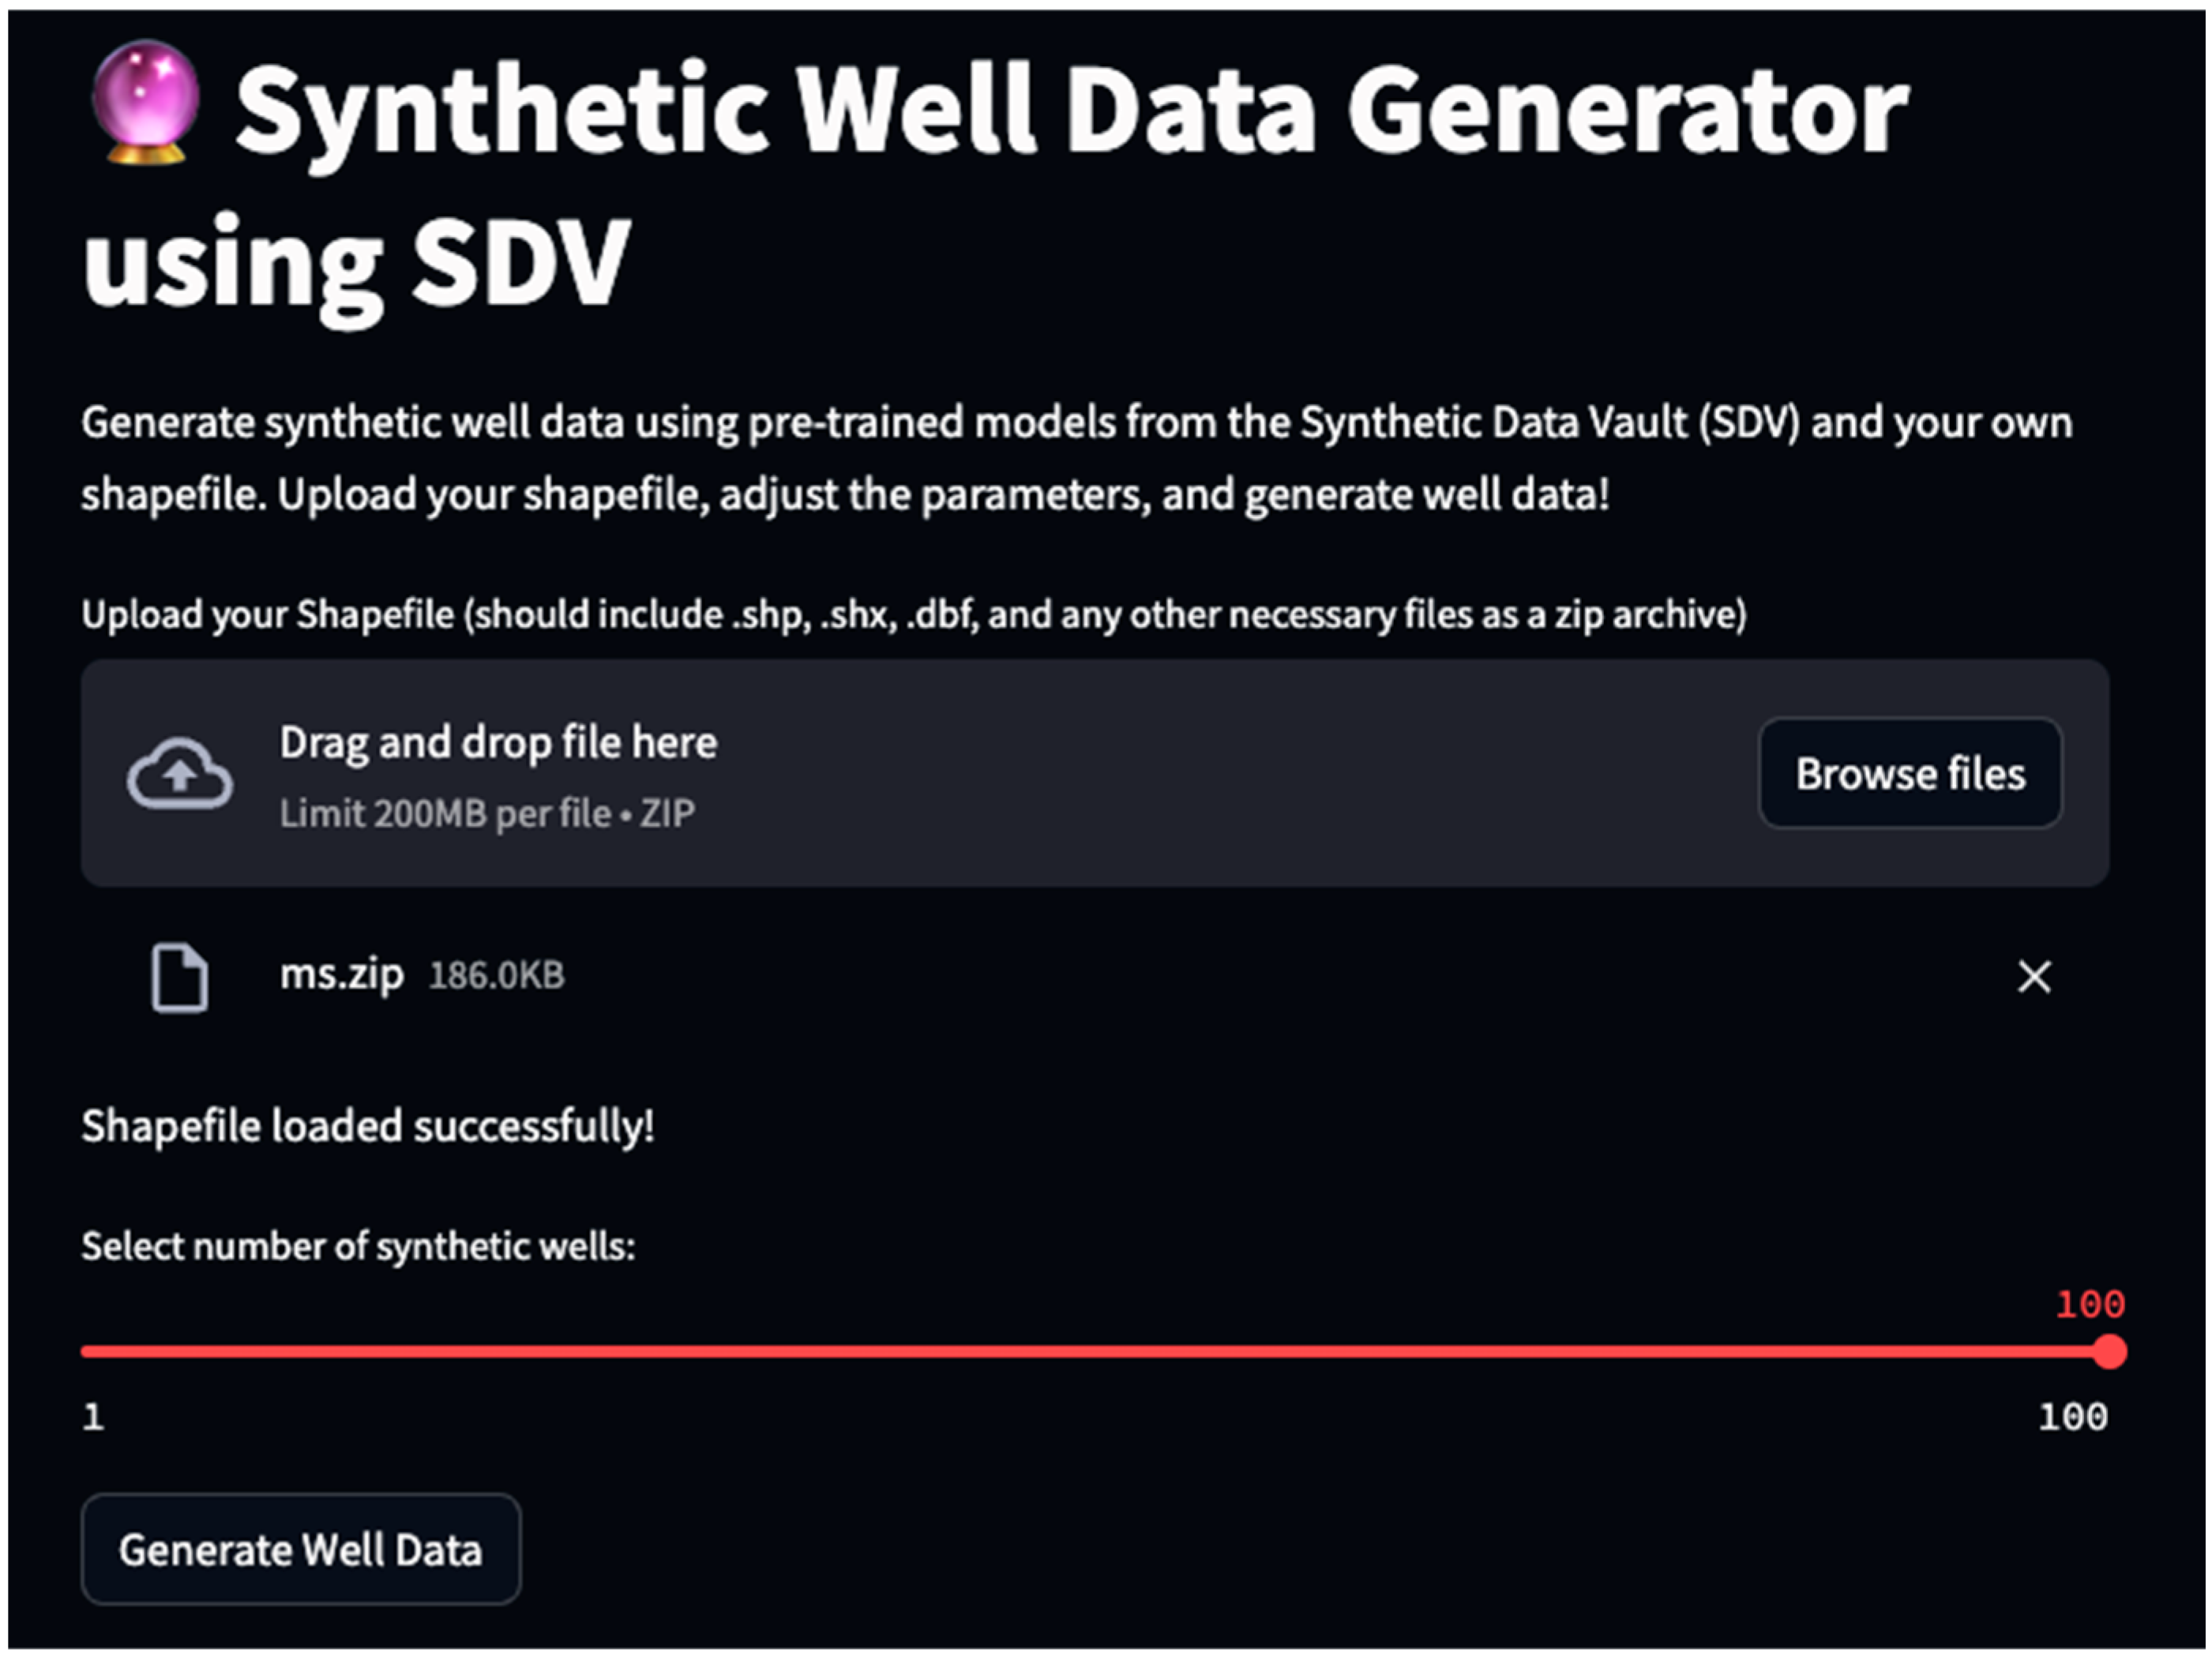
Task: Click the 'Limit 200MB per file • ZIP' text
Action: pos(487,813)
